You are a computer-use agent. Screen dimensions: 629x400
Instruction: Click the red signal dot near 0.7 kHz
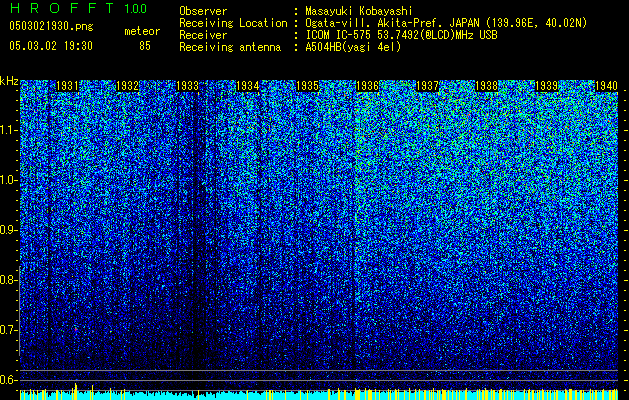75,329
